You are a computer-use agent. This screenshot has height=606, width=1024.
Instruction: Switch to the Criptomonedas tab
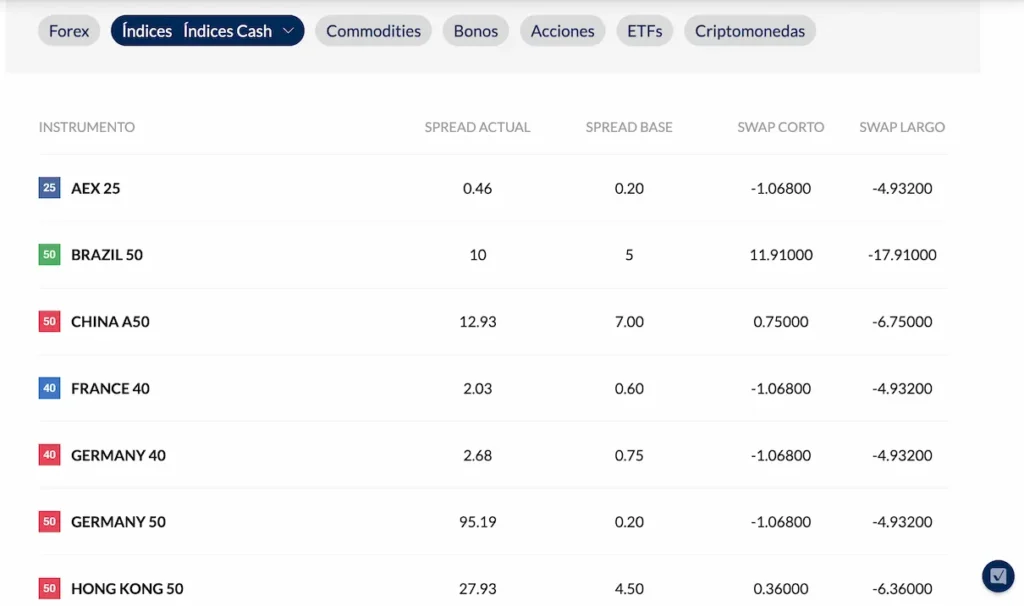coord(749,30)
